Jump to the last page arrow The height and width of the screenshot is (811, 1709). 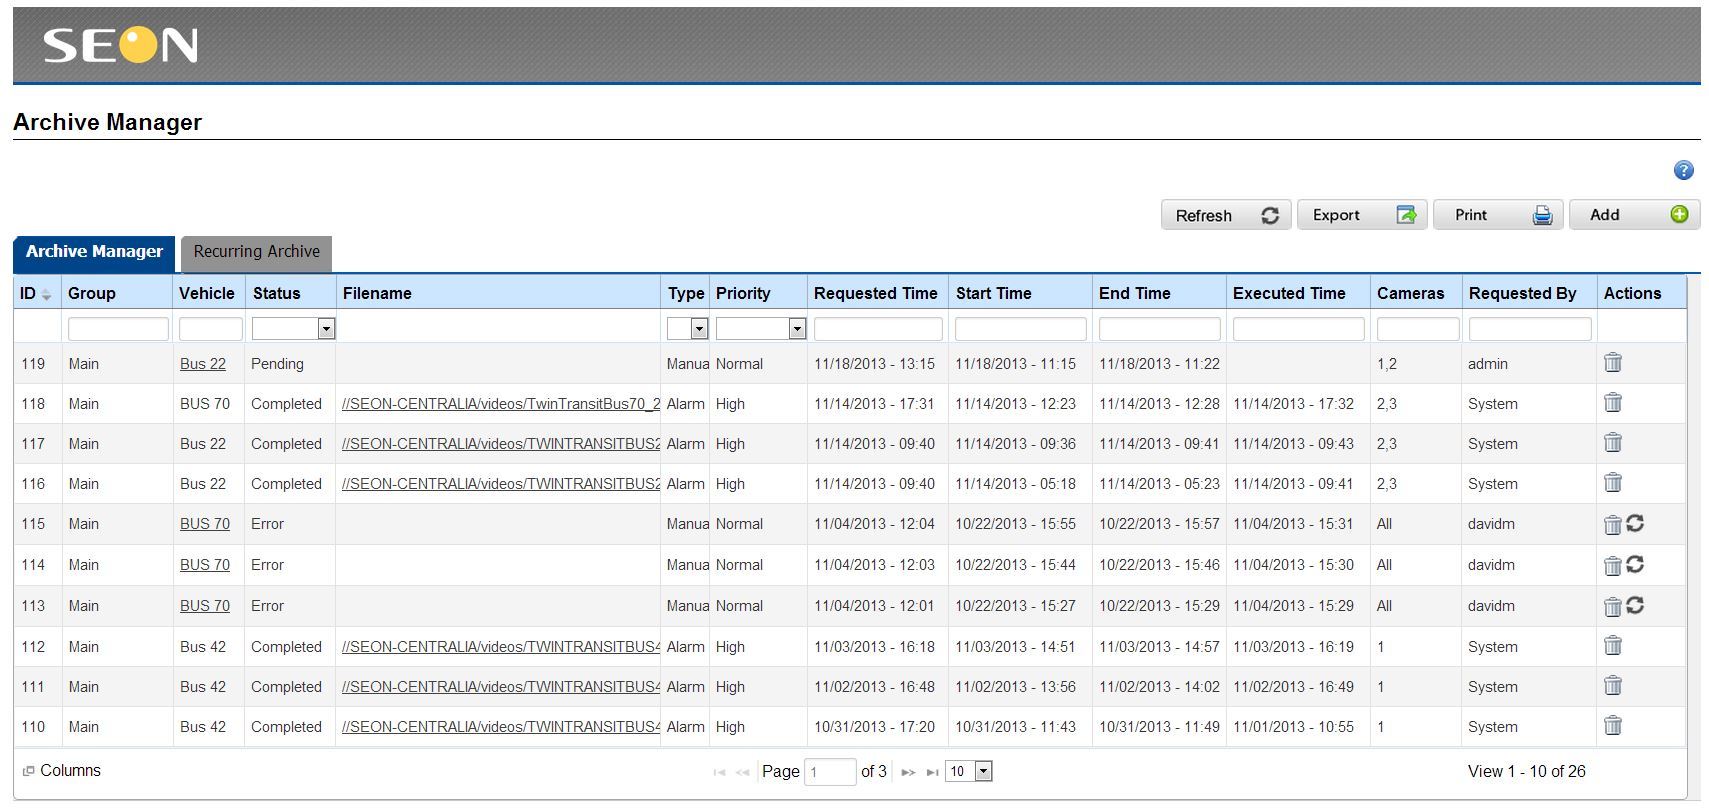pos(933,772)
